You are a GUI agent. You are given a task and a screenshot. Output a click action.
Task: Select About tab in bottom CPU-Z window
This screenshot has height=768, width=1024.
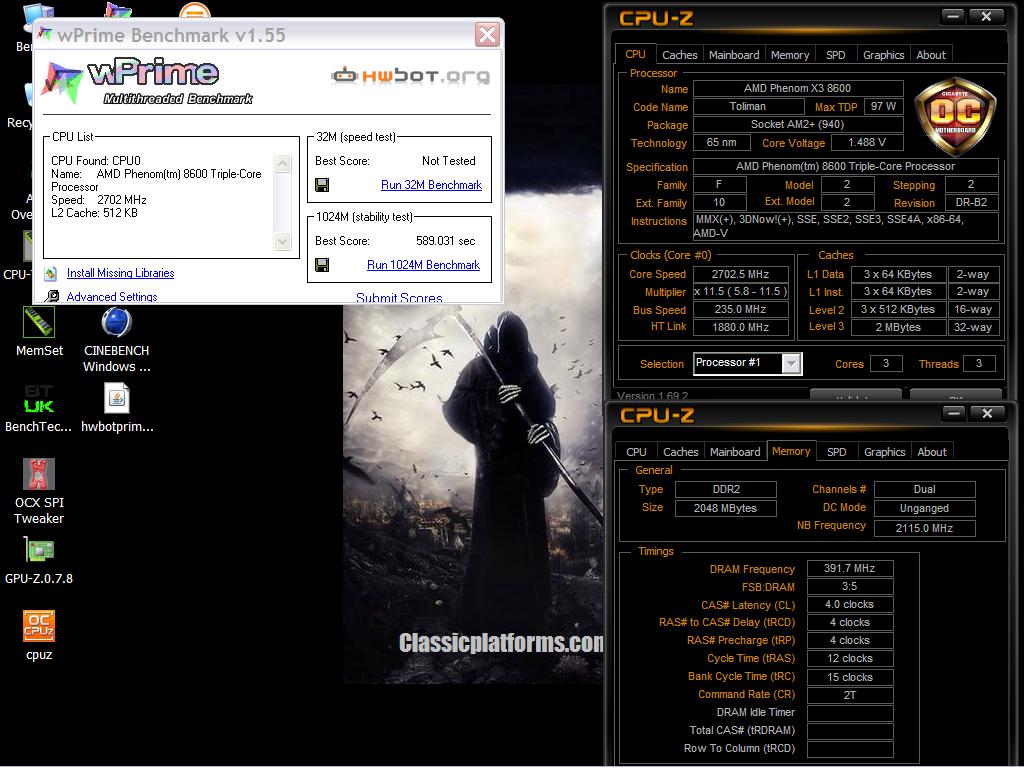tap(932, 452)
